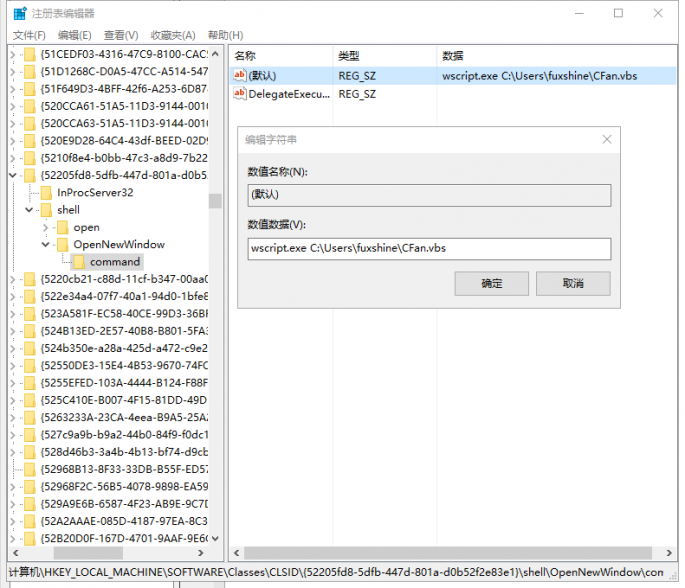Click folder icon of {523A581F-EC58-40CE key

click(x=29, y=314)
